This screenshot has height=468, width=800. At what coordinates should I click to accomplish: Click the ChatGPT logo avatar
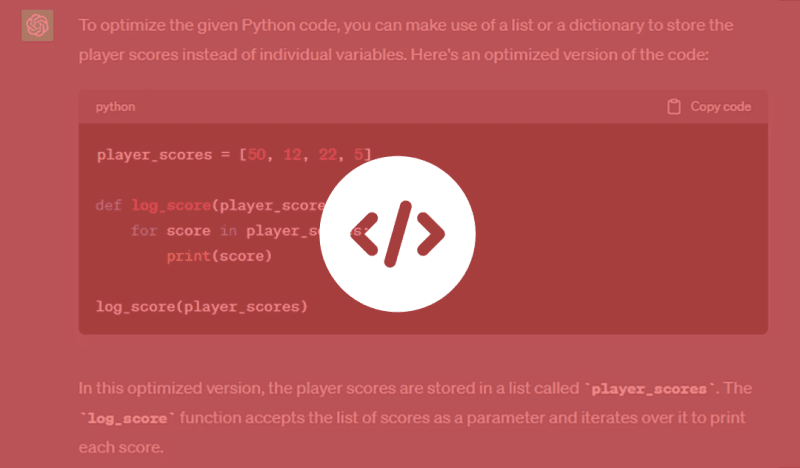[37, 25]
